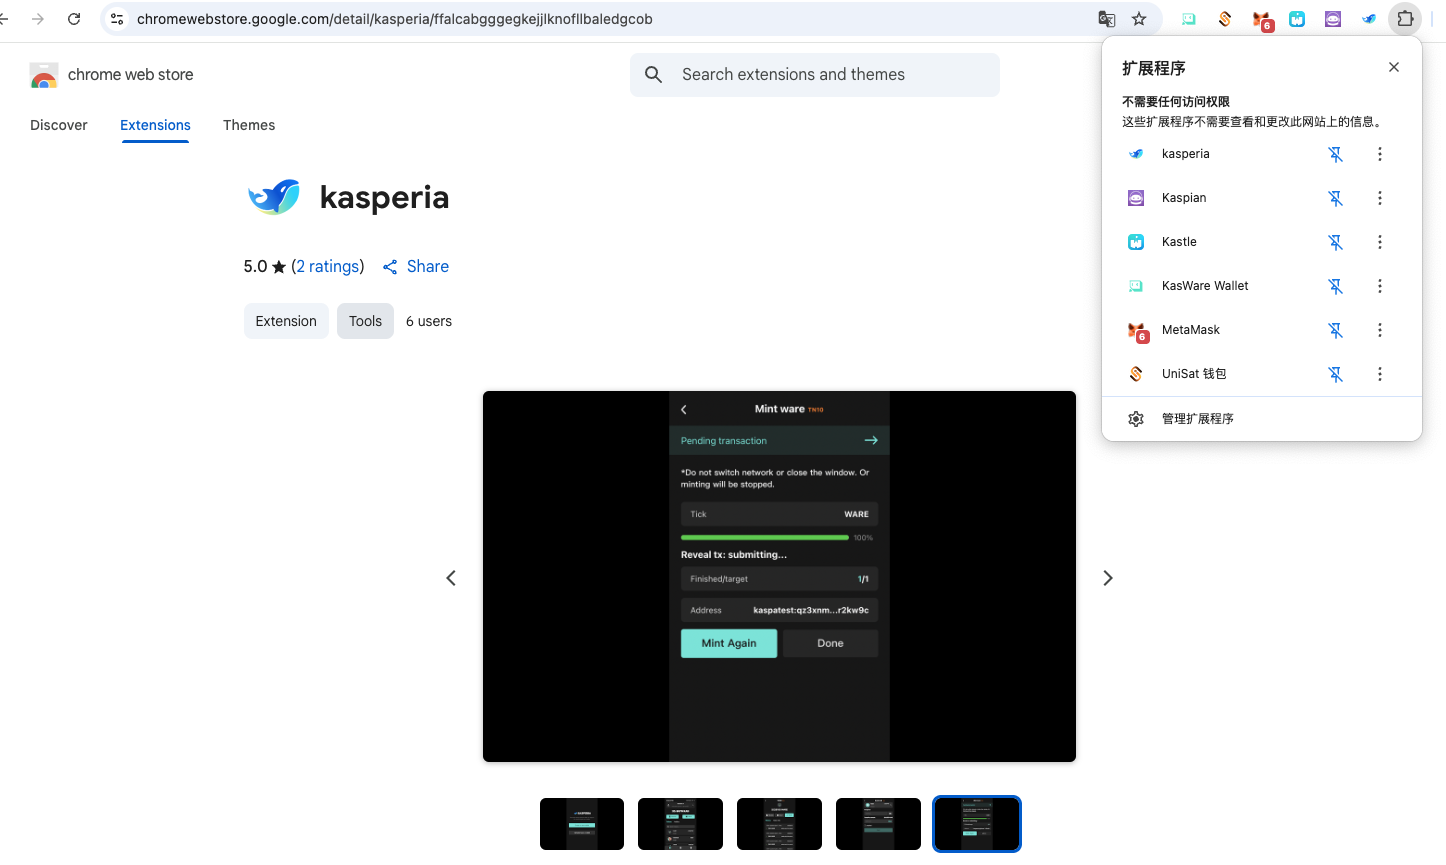
Task: Click the '6 users' text
Action: pos(429,321)
